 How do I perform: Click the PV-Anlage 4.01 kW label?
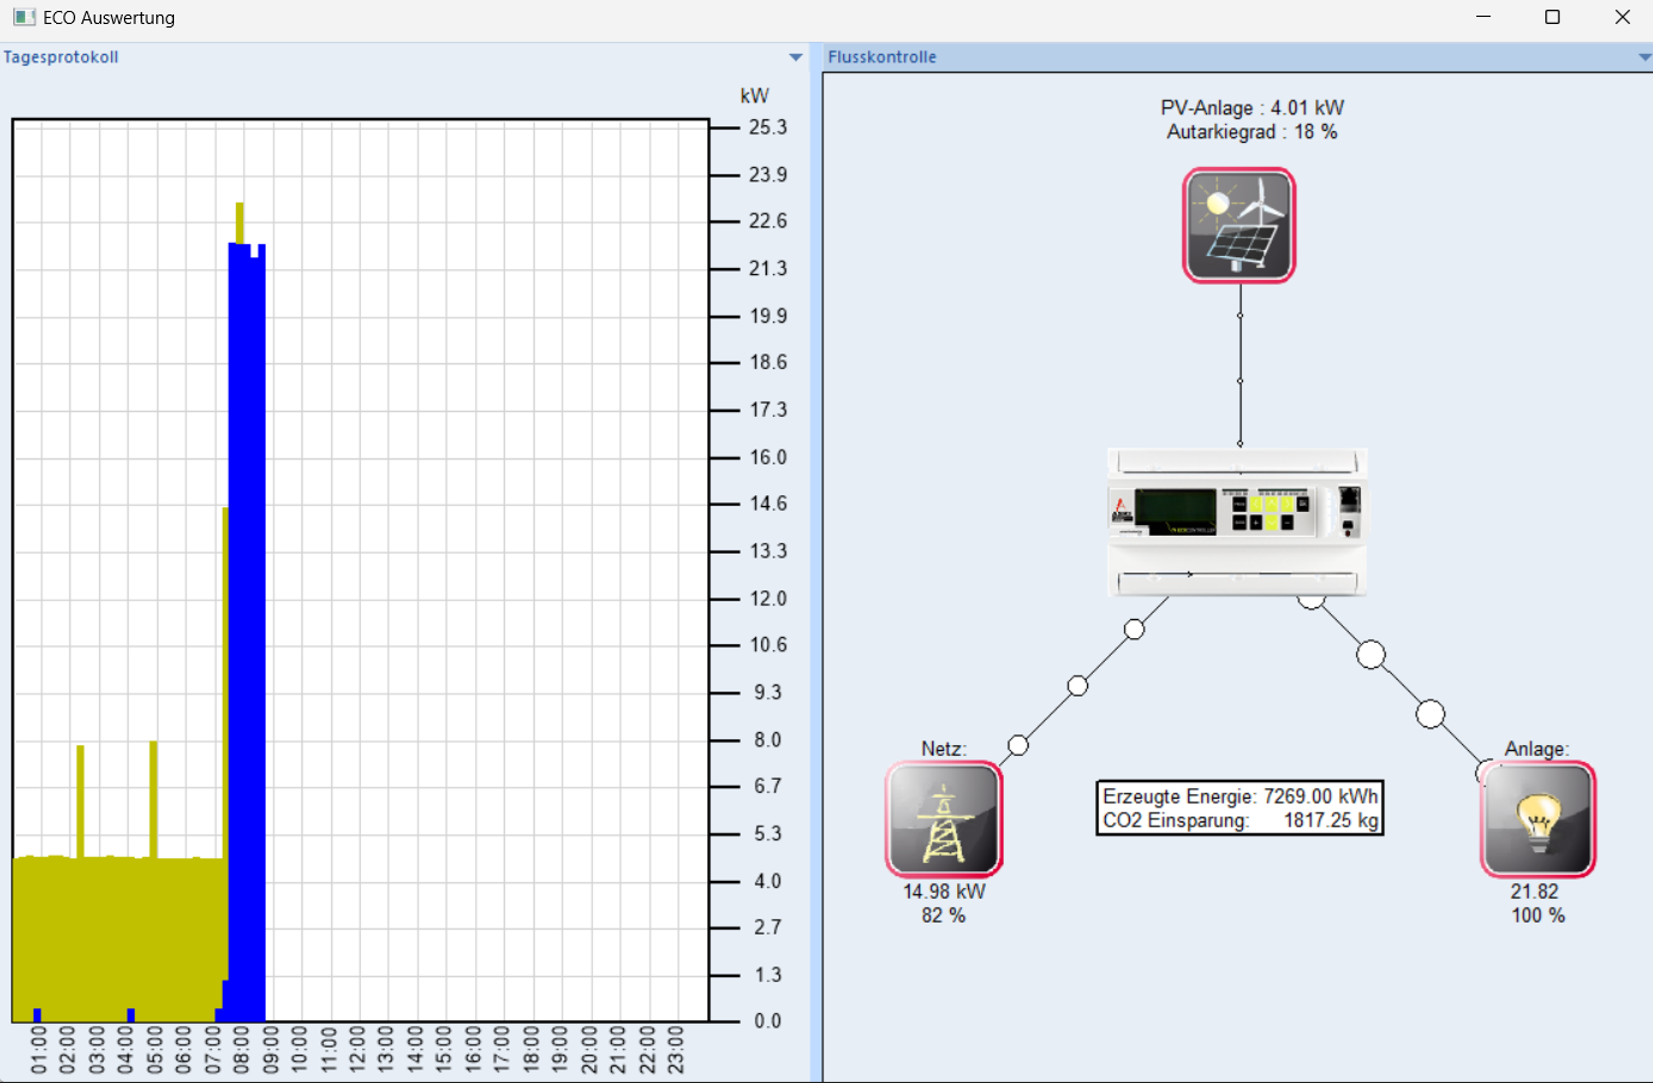pyautogui.click(x=1251, y=108)
